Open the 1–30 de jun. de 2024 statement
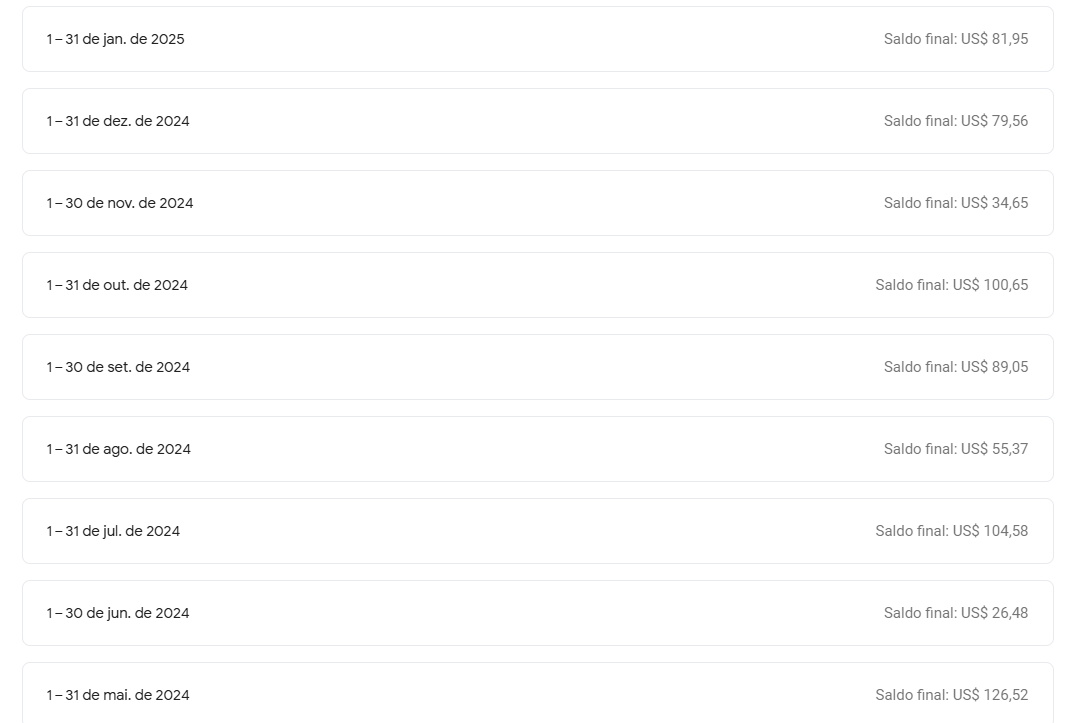 118,613
